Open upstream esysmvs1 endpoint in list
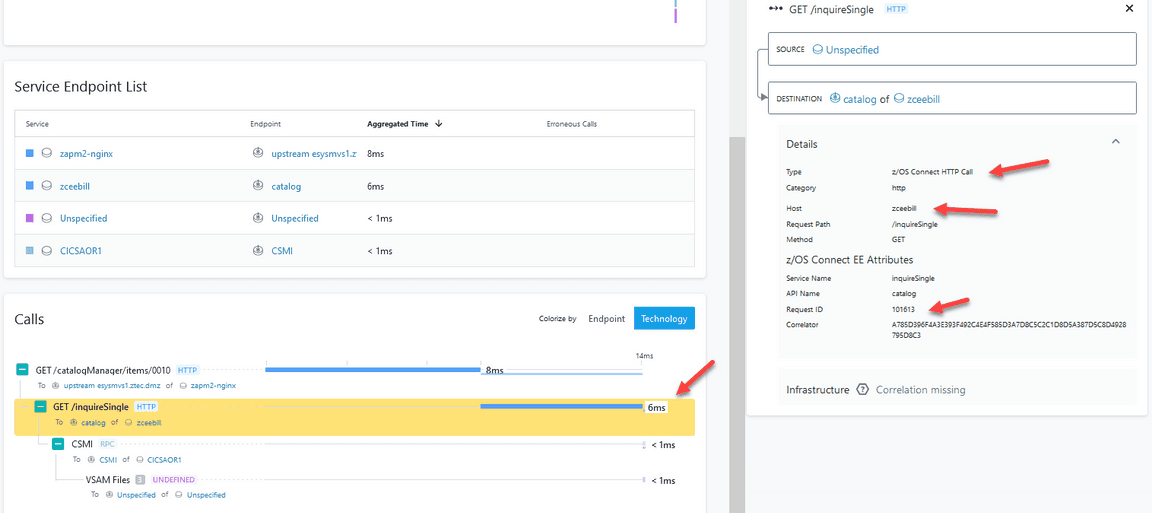The width and height of the screenshot is (1152, 513). (x=314, y=154)
